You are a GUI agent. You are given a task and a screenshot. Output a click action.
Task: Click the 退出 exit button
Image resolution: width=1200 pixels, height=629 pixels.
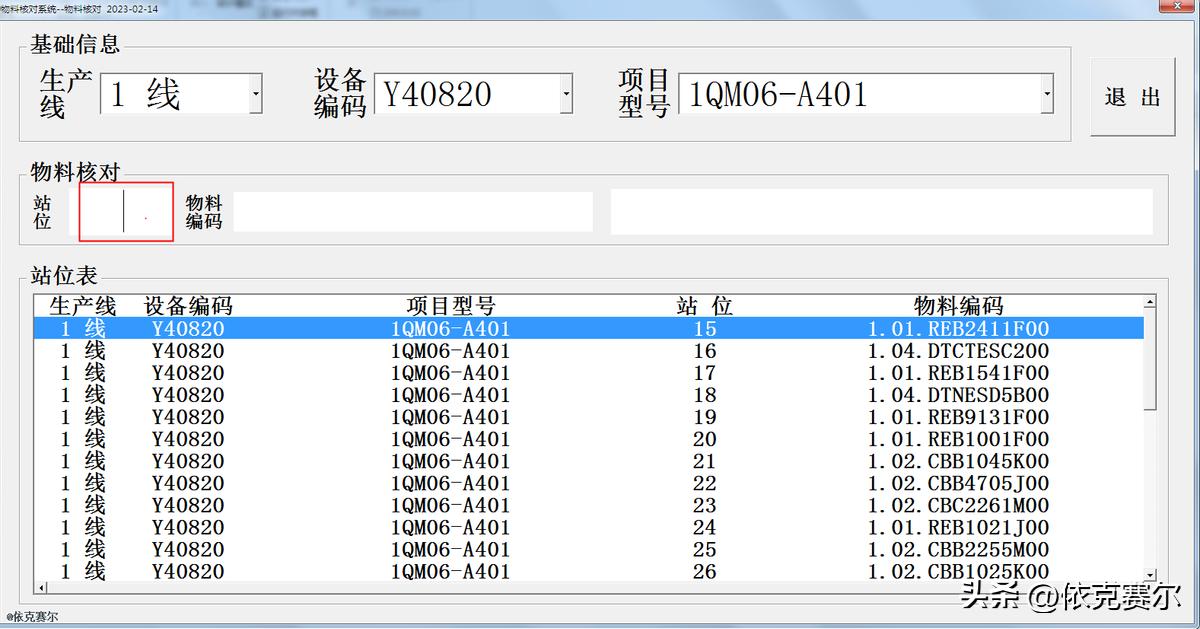click(1131, 97)
